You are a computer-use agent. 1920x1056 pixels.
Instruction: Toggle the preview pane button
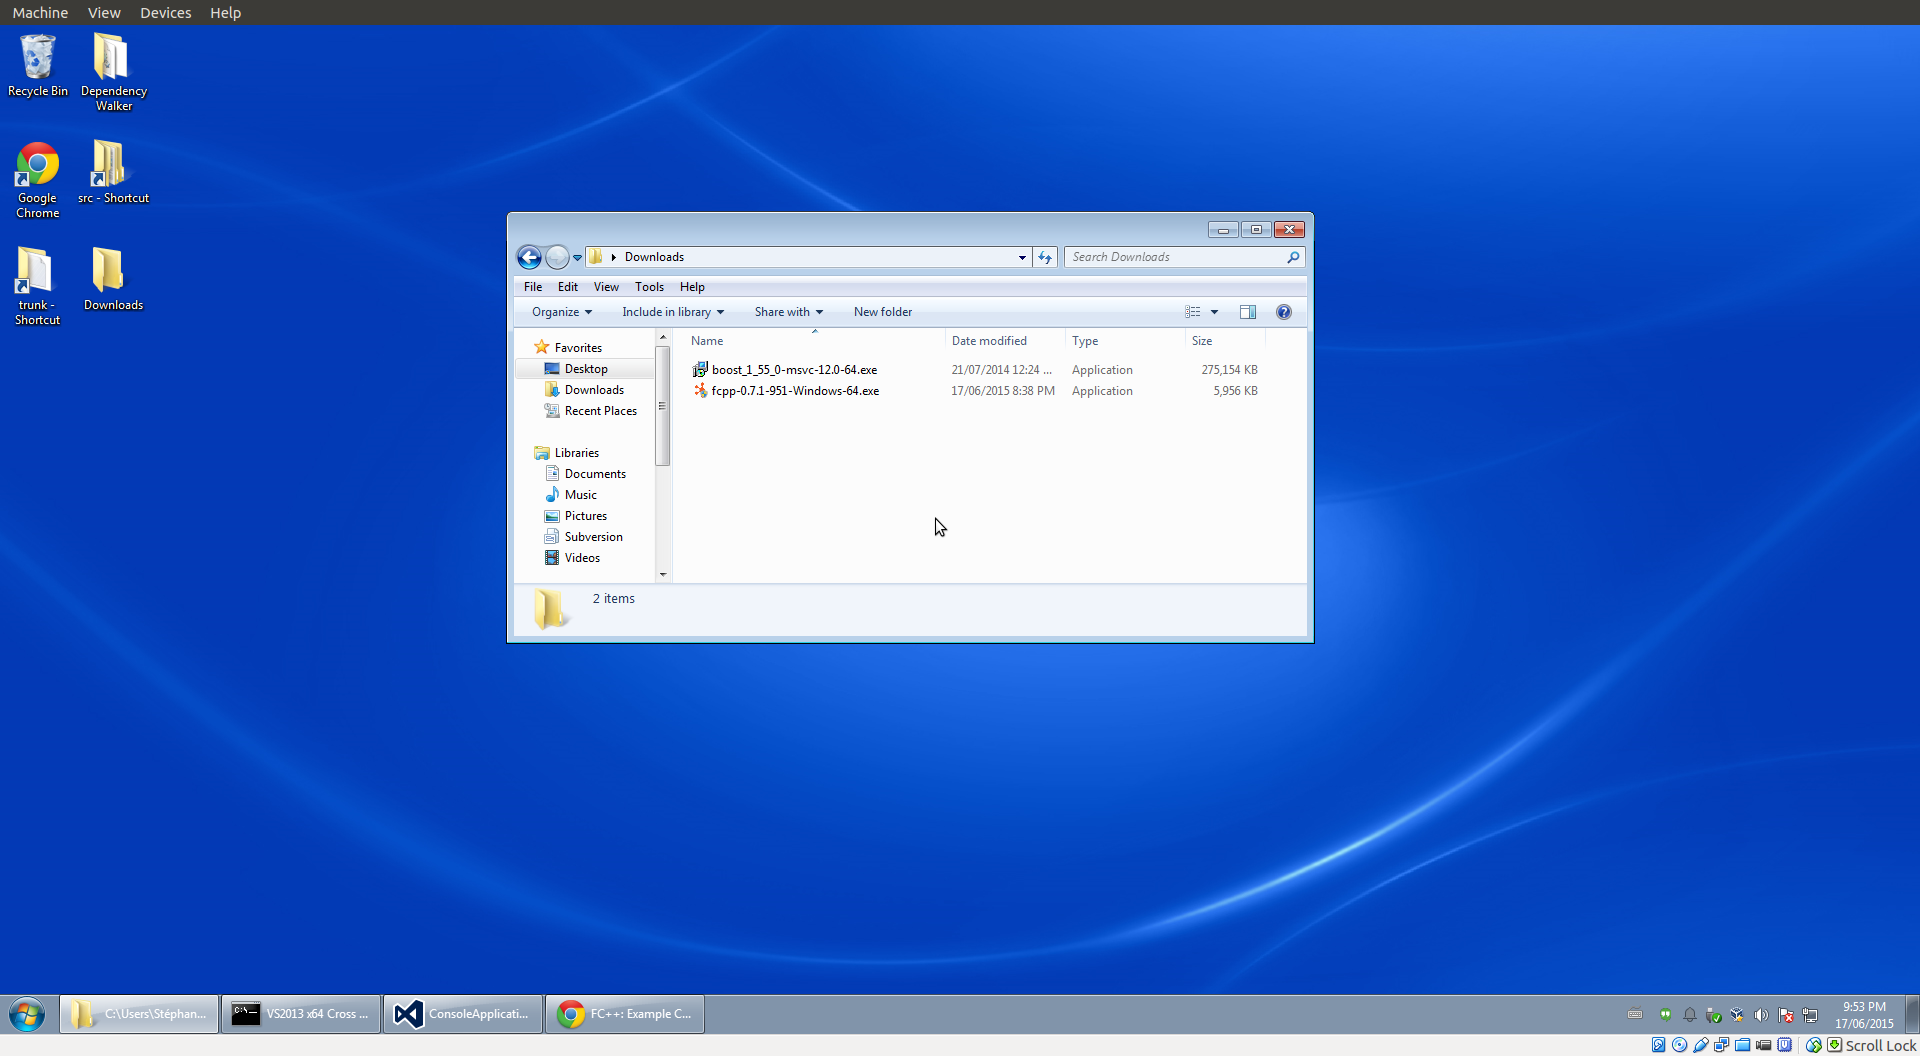click(1248, 312)
